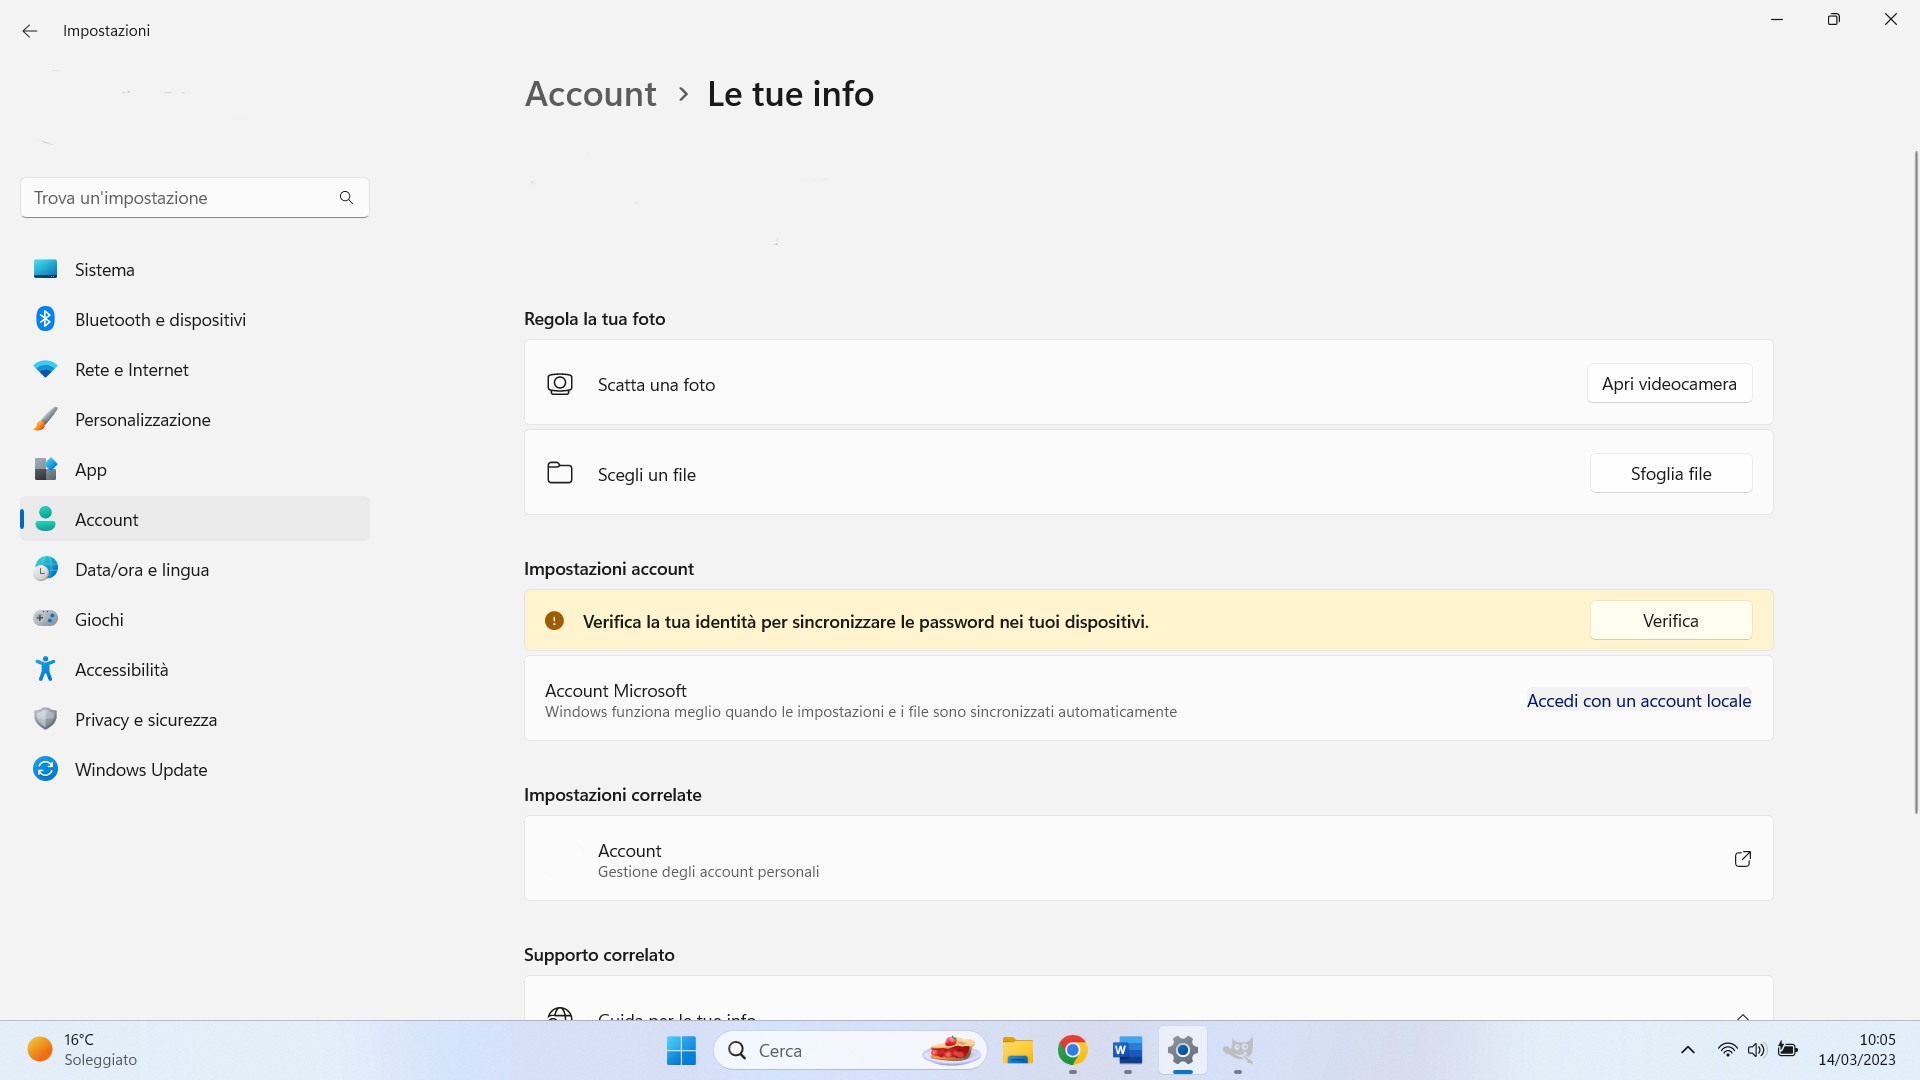Open the Privacy e sicurezza shield icon
This screenshot has width=1920, height=1080.
pyautogui.click(x=45, y=719)
